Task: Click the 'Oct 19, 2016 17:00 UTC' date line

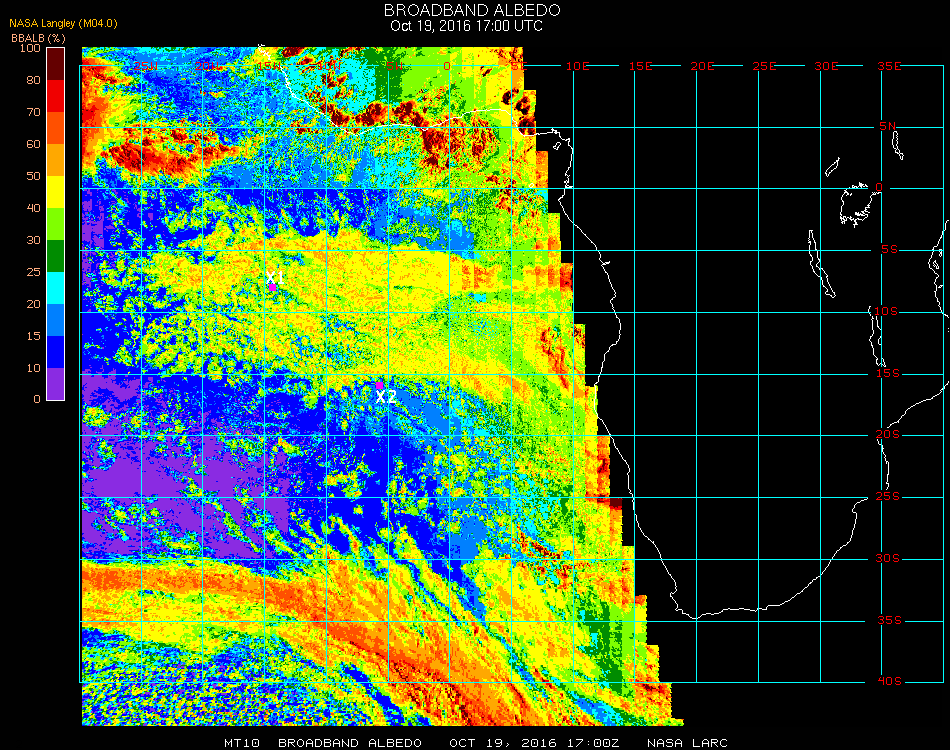Action: (x=467, y=26)
